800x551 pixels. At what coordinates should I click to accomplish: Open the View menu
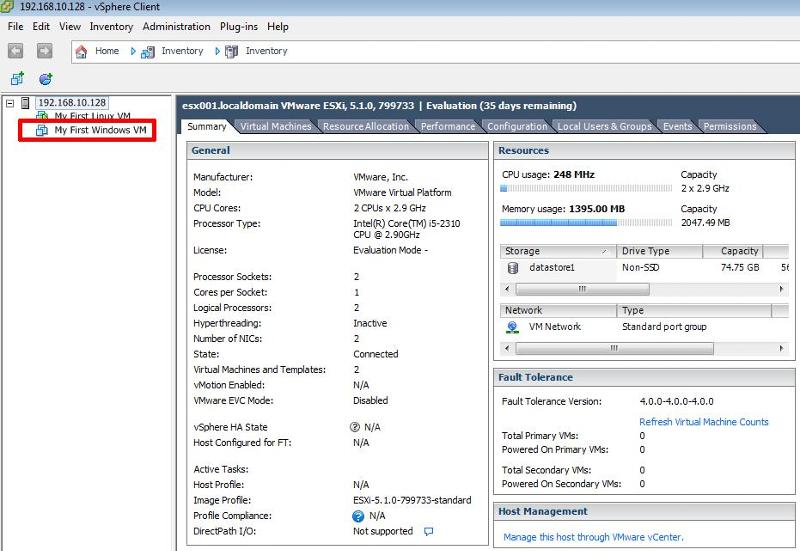click(x=70, y=27)
